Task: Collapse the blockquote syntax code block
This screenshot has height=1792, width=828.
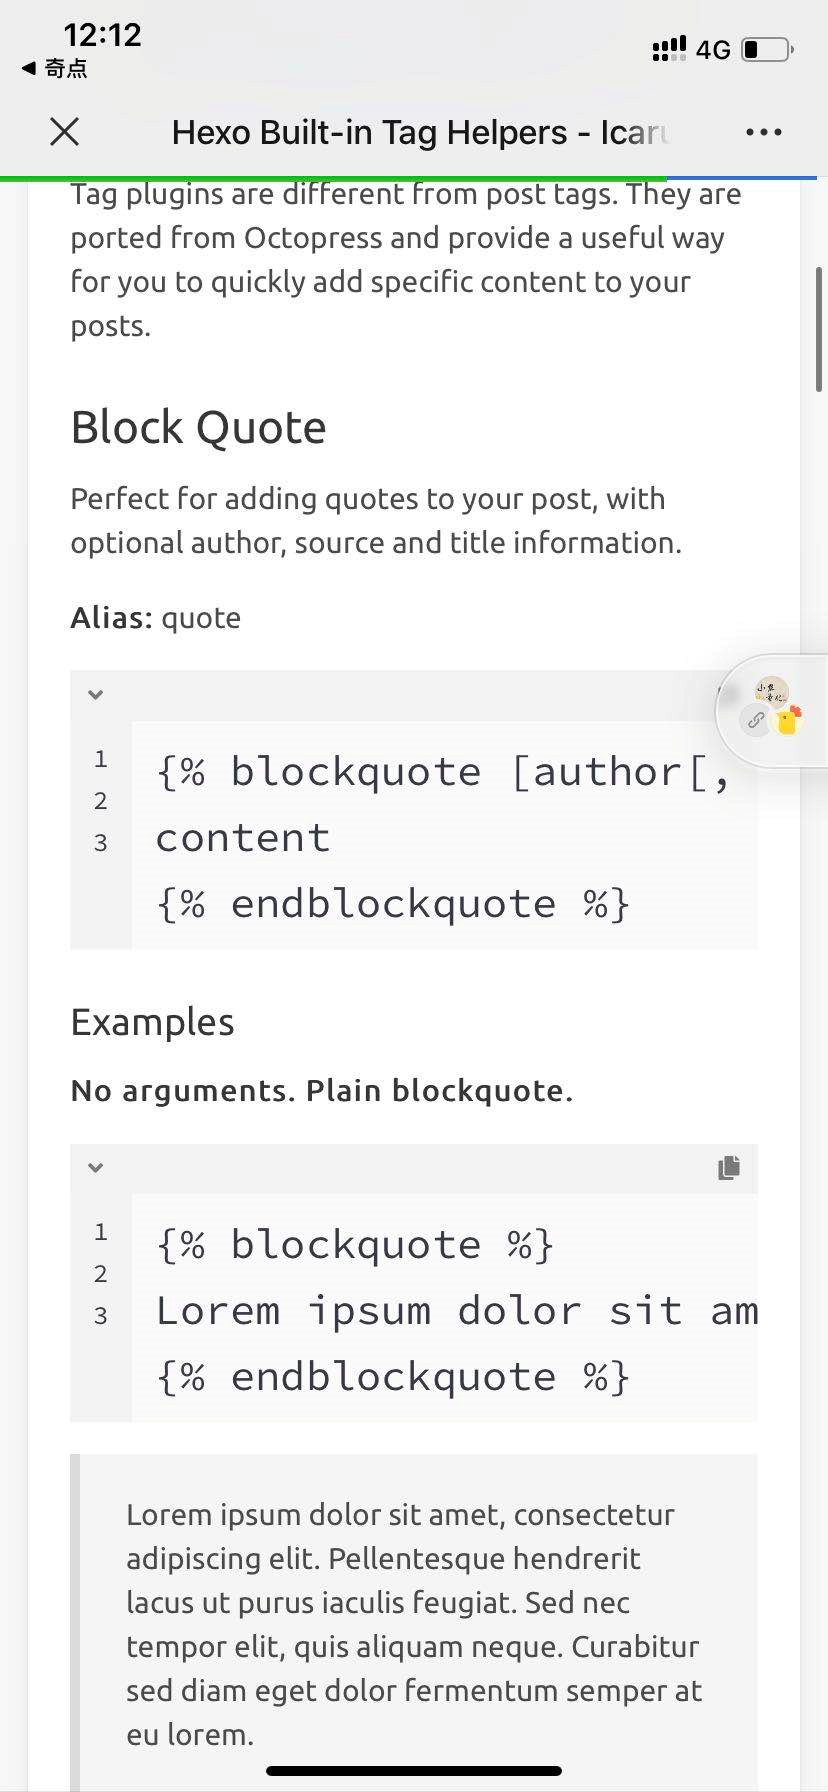Action: click(x=95, y=693)
